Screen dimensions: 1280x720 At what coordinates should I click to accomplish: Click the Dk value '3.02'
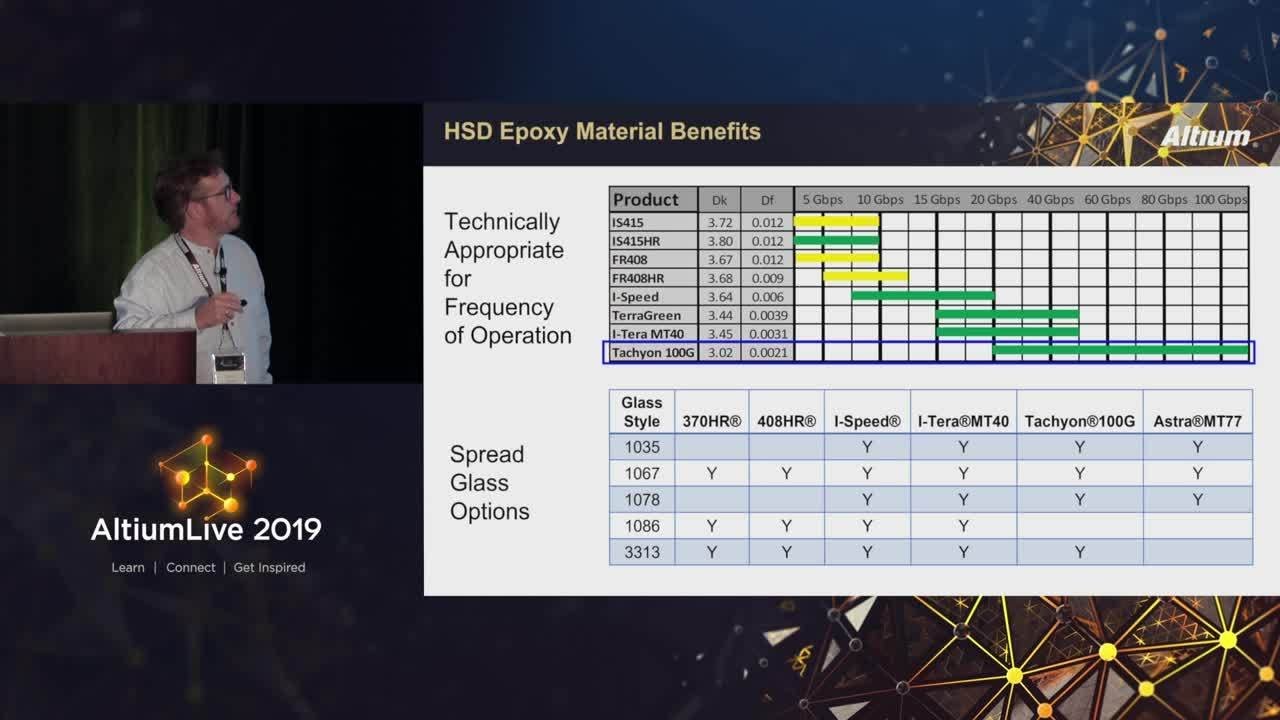(x=720, y=352)
